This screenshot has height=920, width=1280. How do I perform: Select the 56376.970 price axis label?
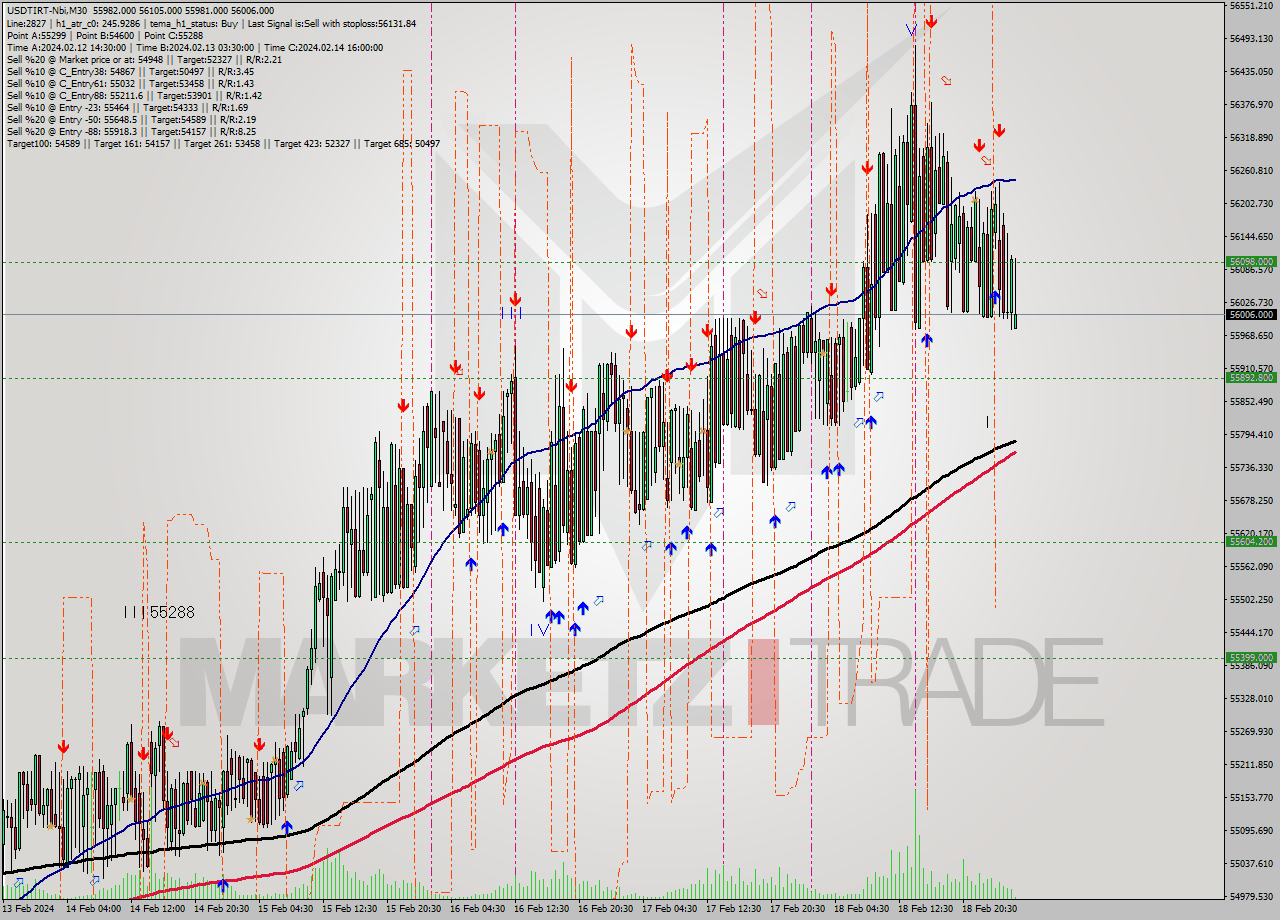1251,104
